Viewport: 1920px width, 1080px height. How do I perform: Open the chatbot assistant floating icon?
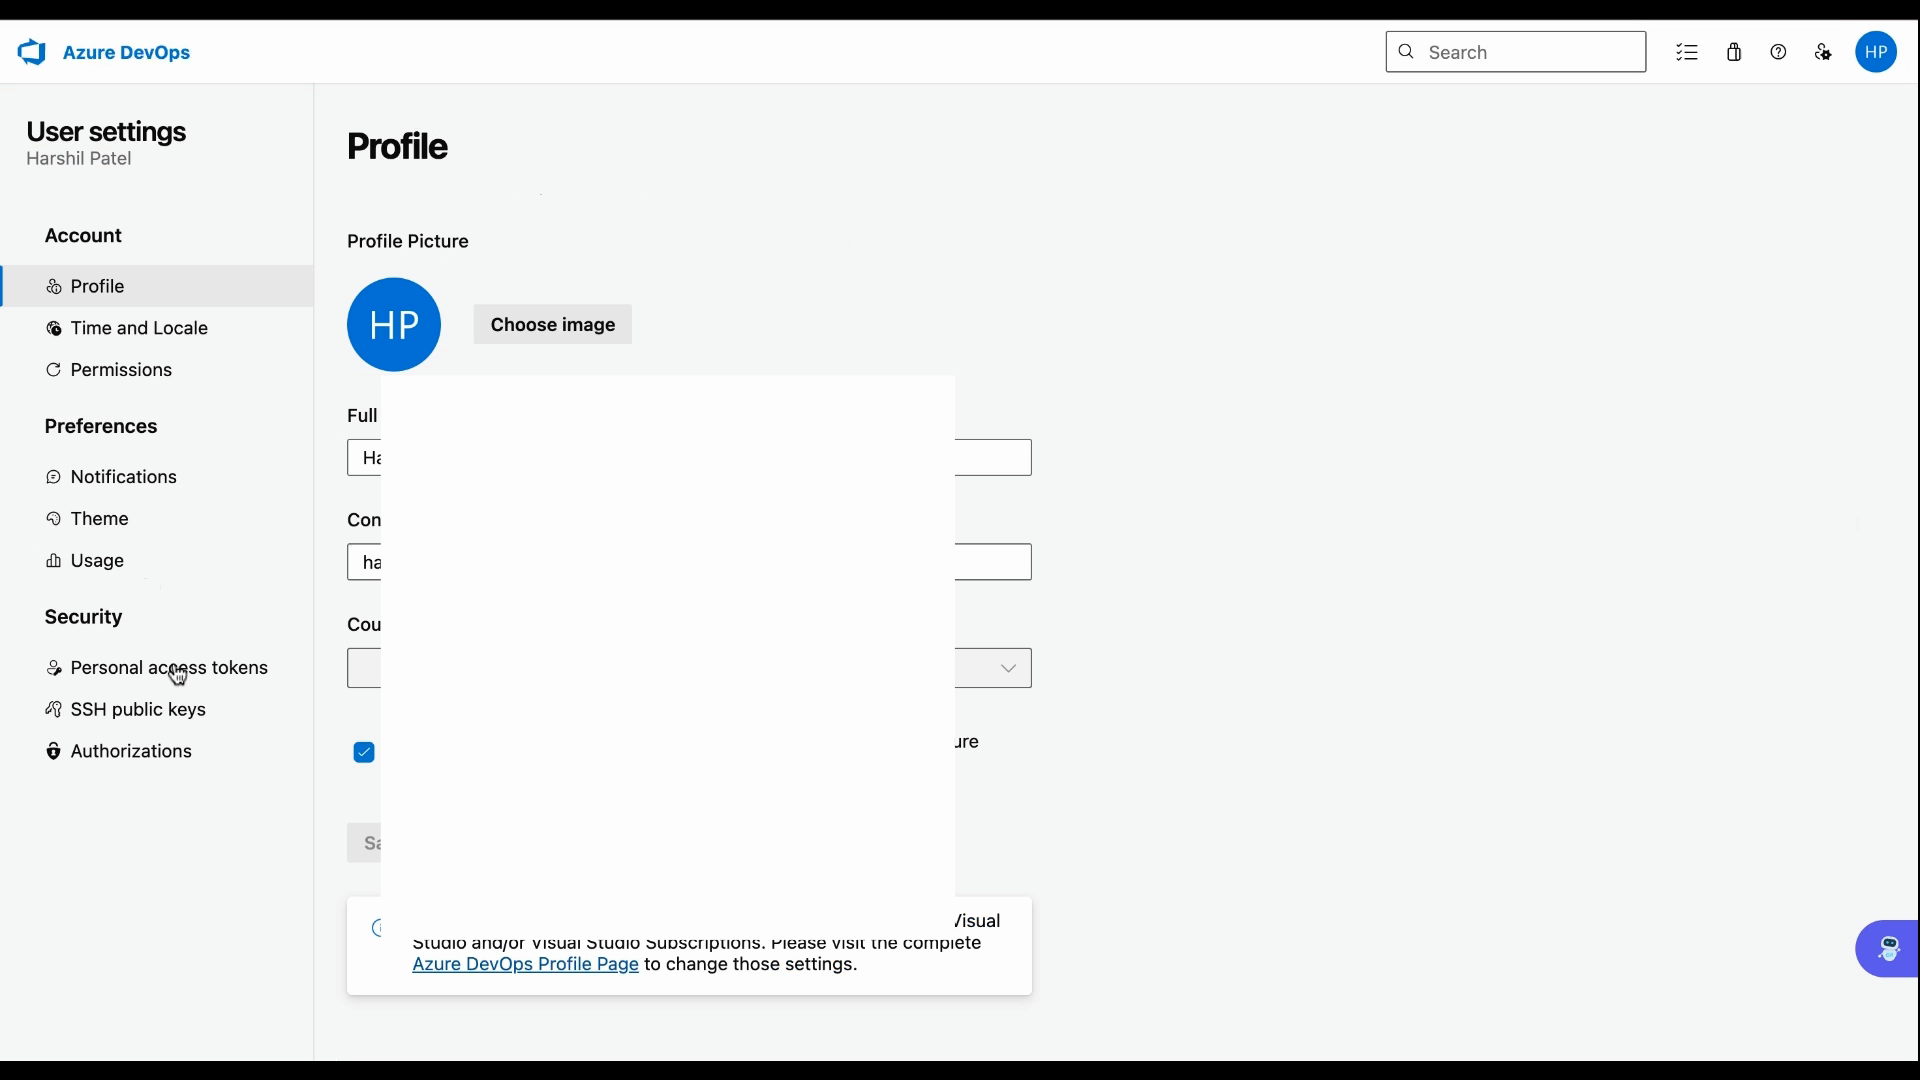click(1887, 948)
